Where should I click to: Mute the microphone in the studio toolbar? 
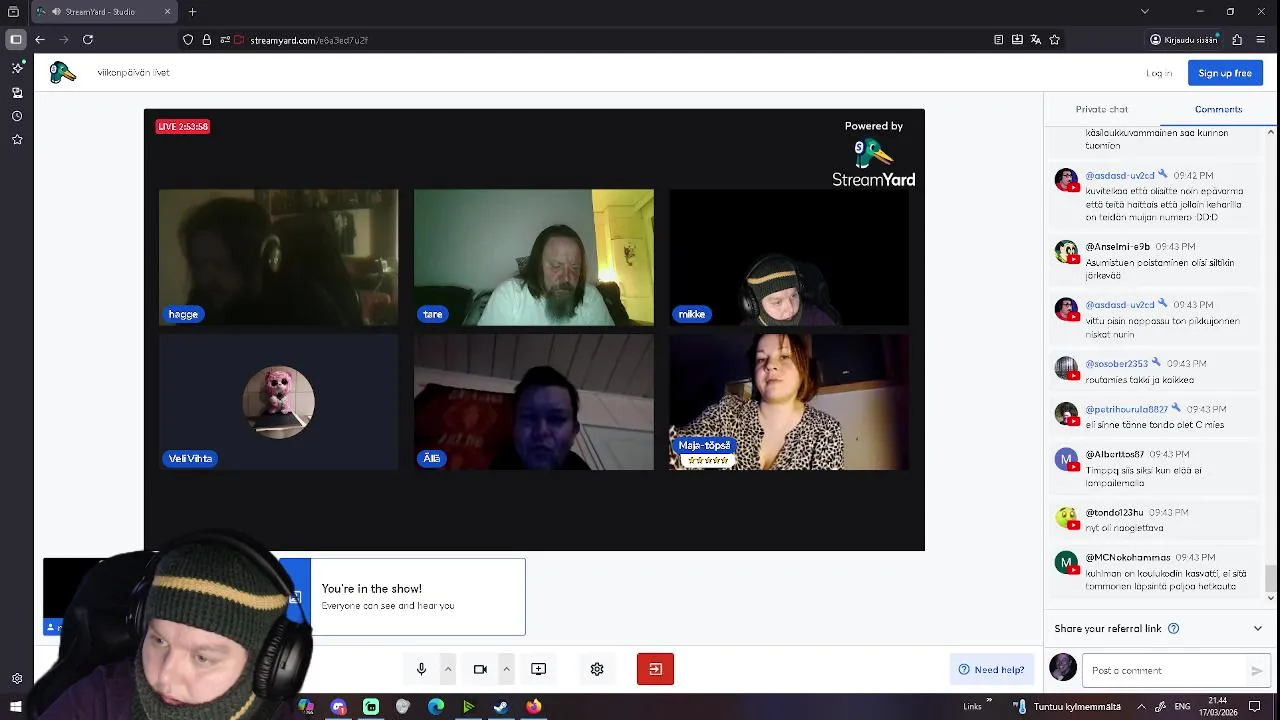coord(421,669)
